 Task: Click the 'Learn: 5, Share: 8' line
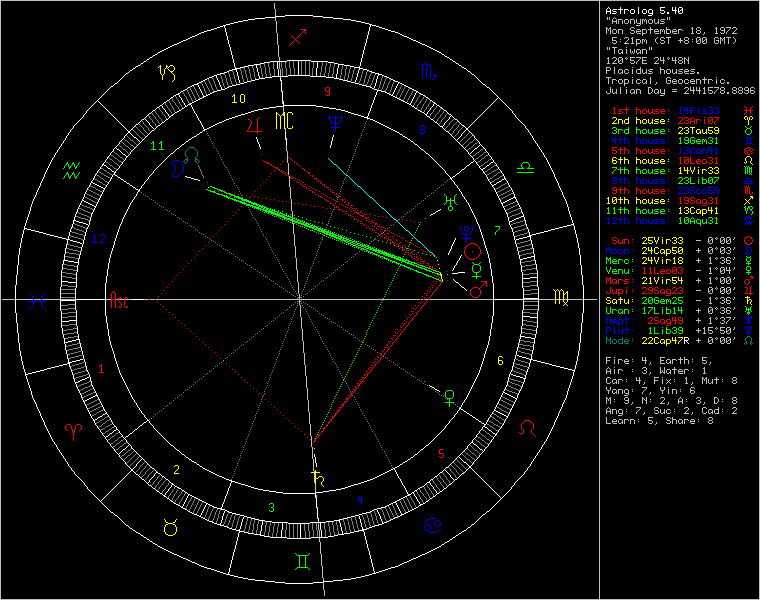[659, 421]
